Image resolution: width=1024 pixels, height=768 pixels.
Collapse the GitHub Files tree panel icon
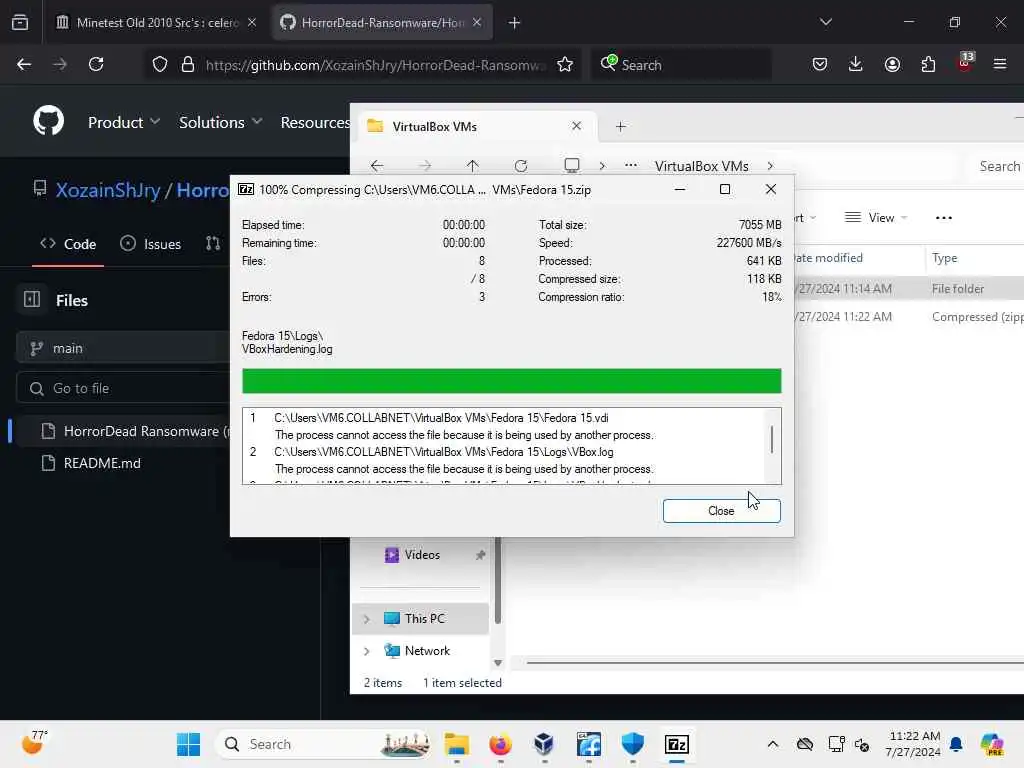point(32,299)
